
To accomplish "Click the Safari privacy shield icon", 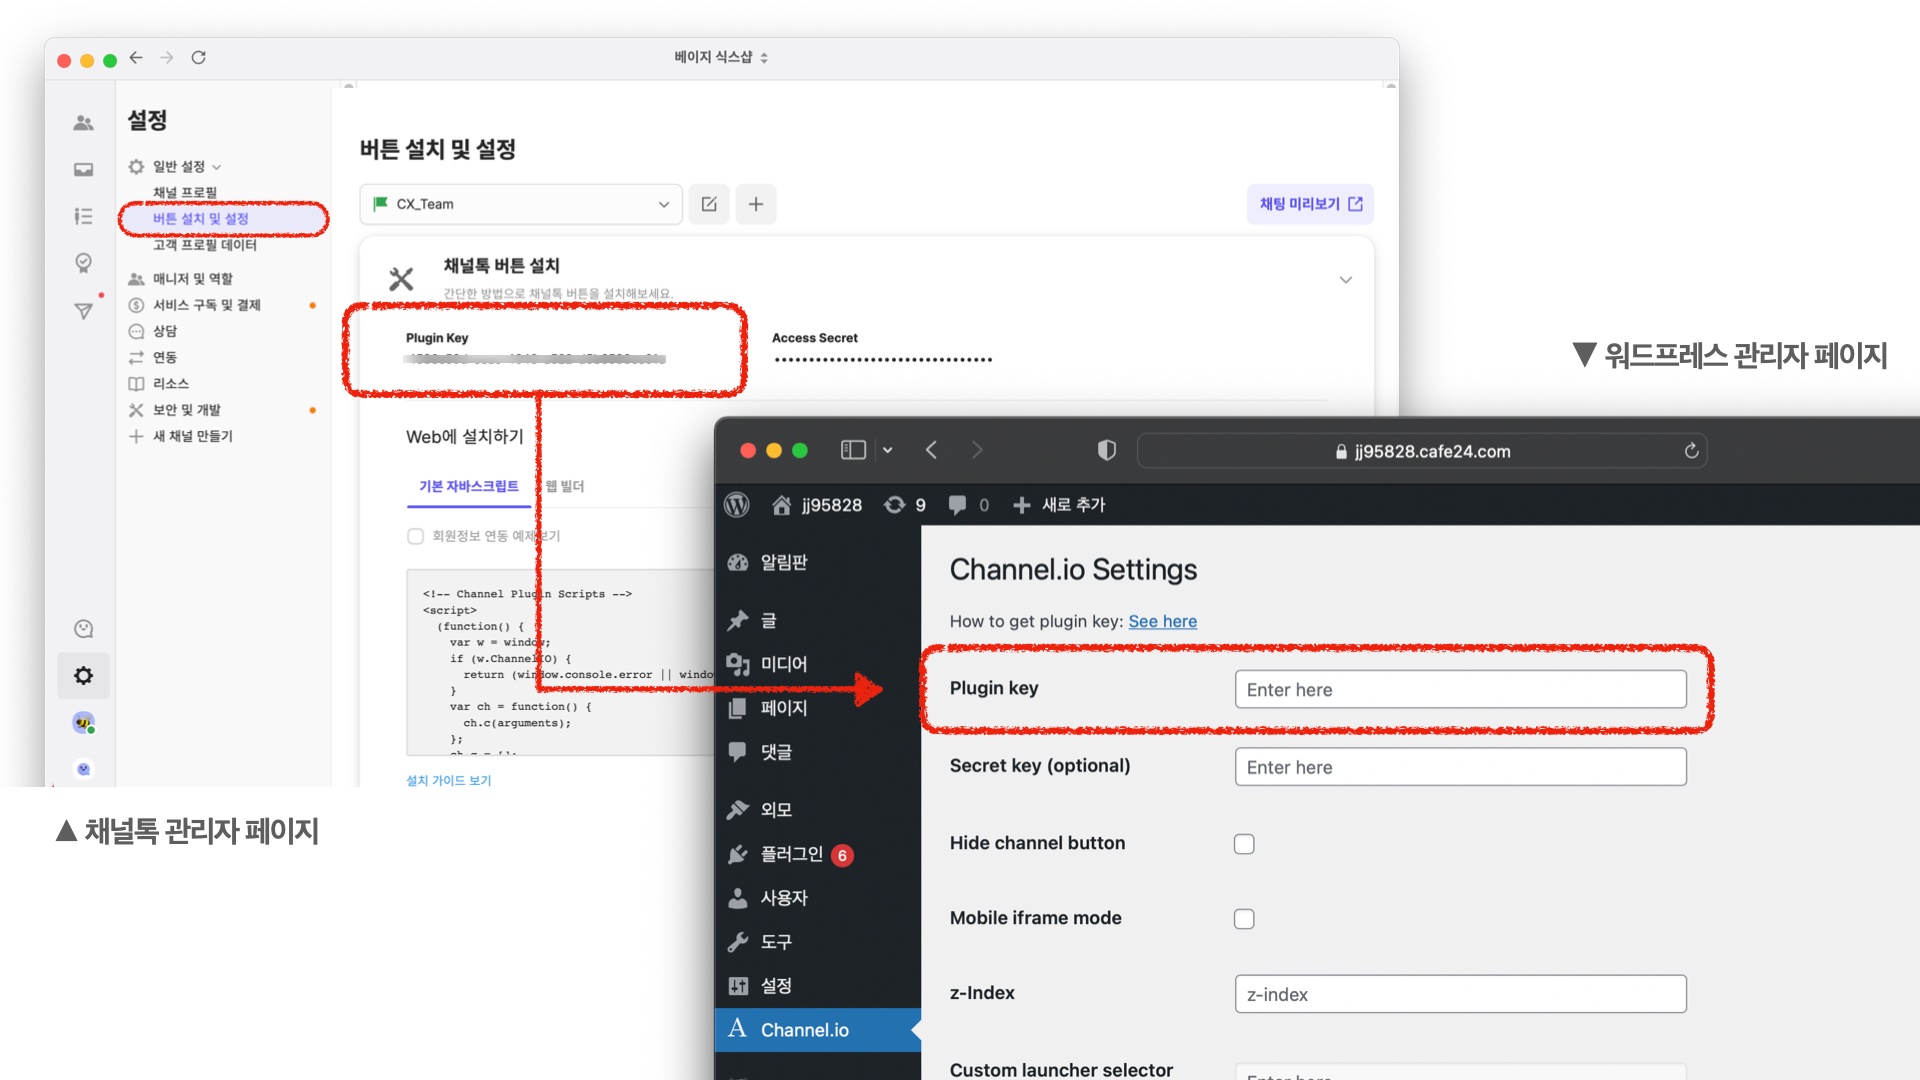I will click(1106, 450).
